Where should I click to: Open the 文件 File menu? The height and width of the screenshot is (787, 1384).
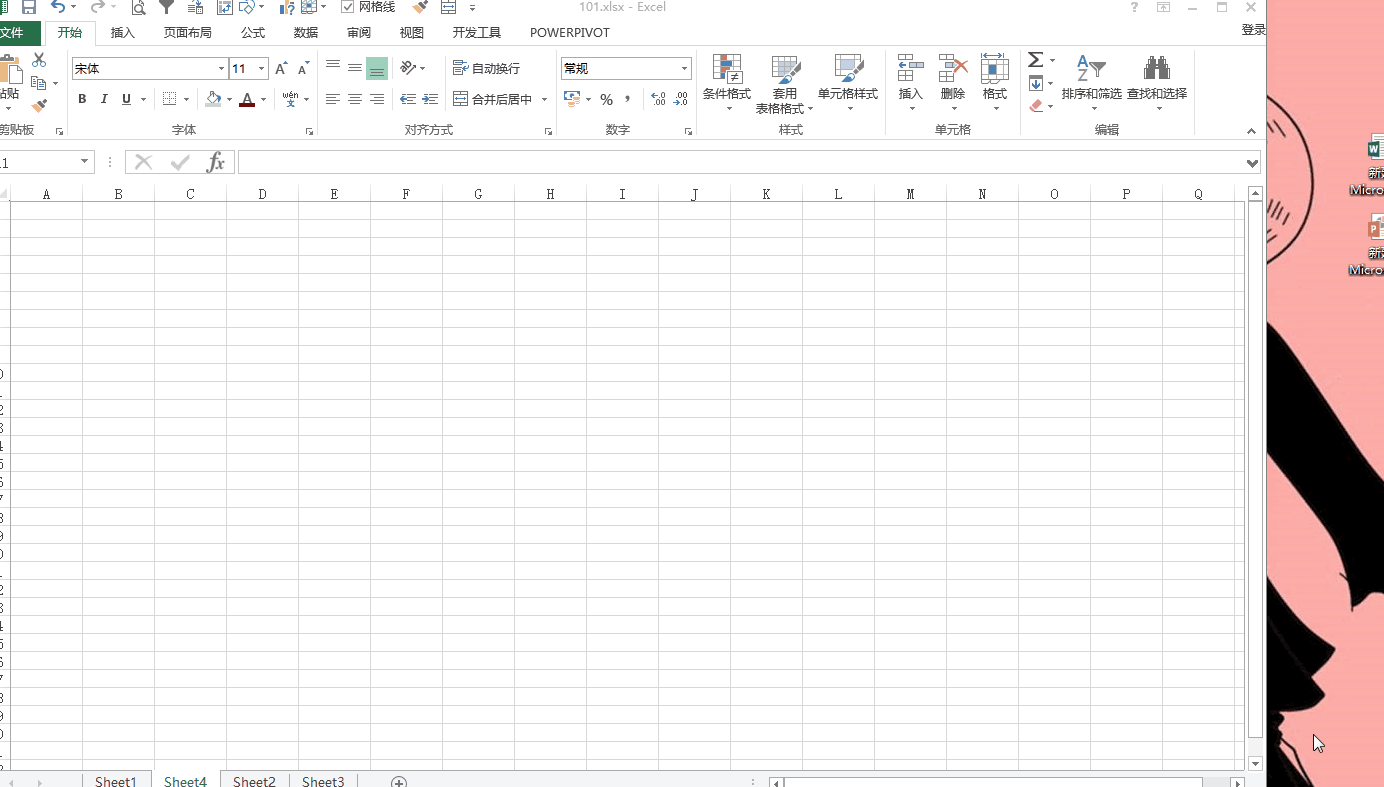[11, 33]
